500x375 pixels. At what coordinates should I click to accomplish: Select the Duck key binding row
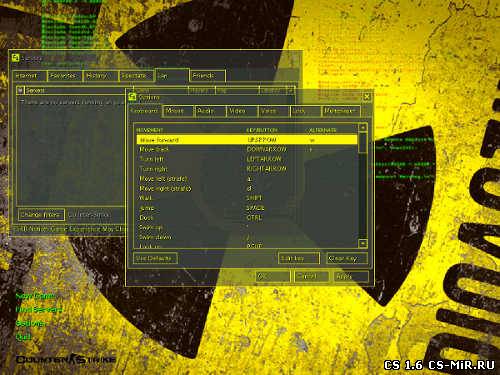coord(247,218)
